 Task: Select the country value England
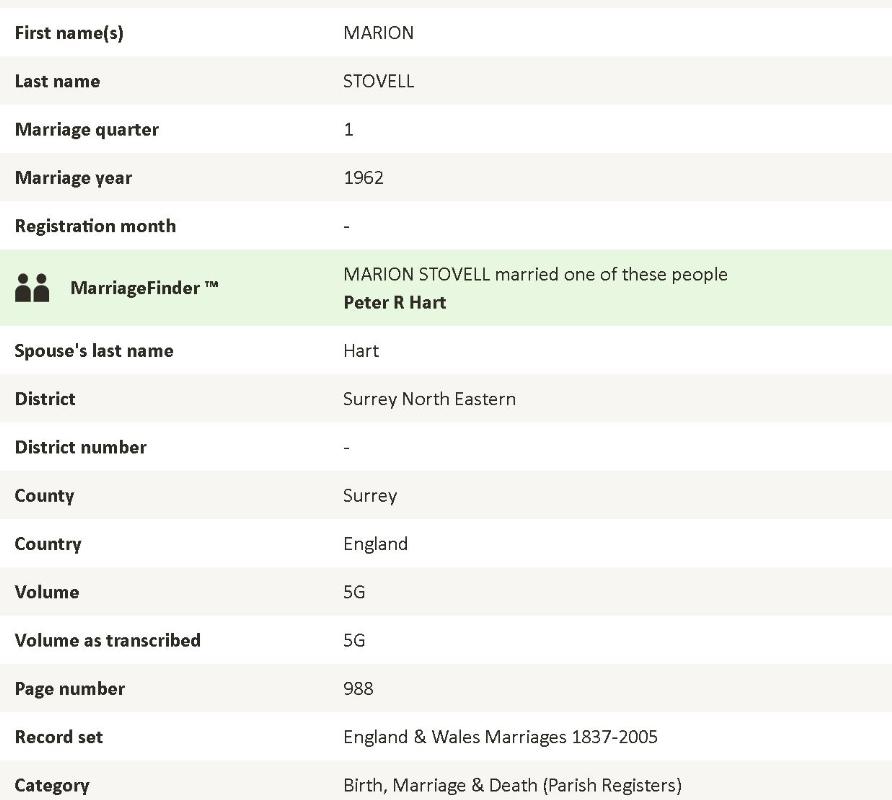(375, 544)
